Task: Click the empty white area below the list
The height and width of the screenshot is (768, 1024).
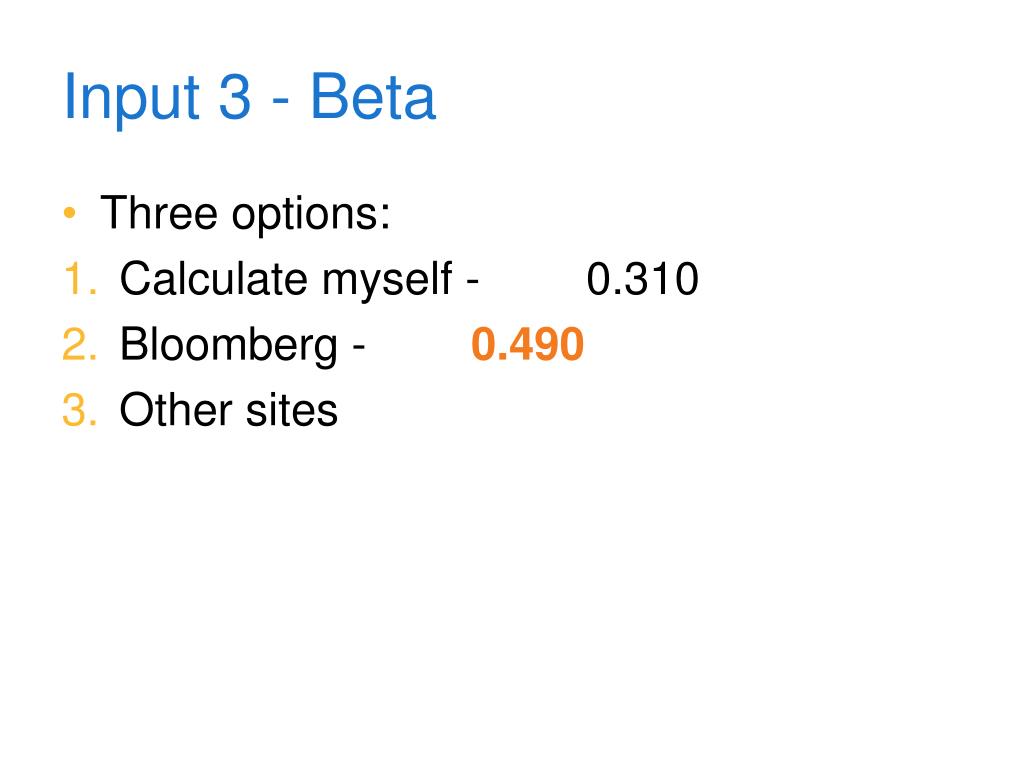Action: point(512,588)
